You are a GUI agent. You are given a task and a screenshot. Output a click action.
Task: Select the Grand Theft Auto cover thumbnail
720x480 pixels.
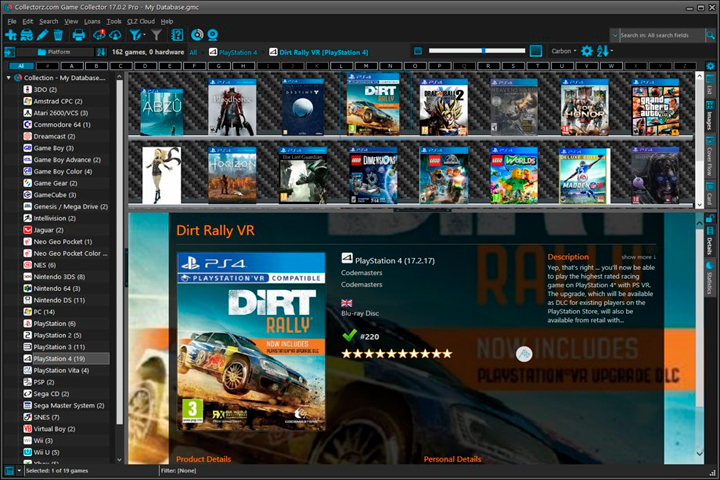(655, 107)
